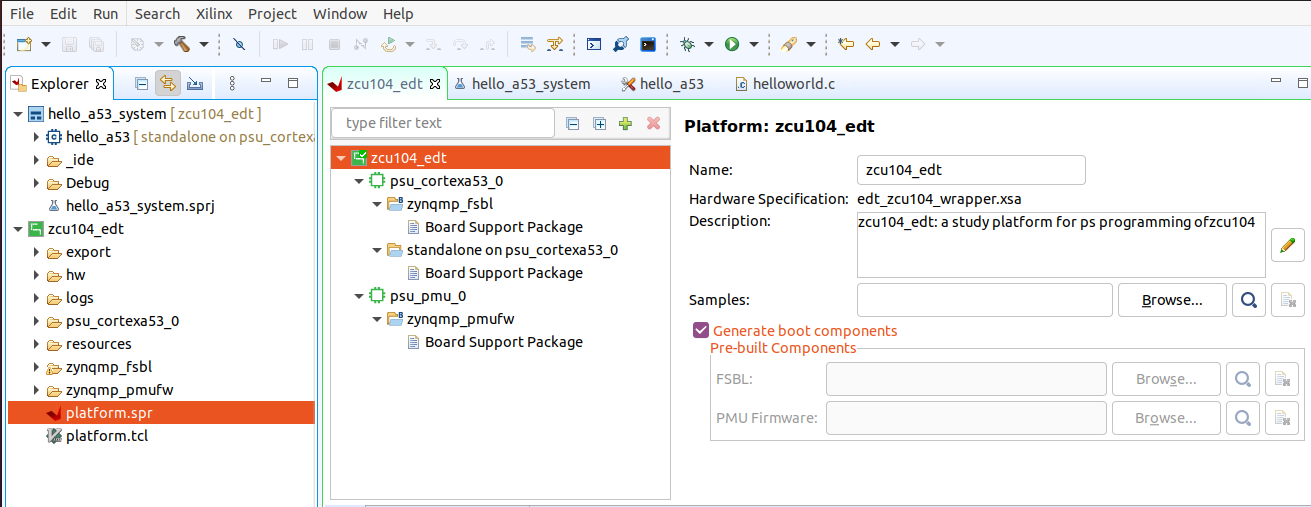The width and height of the screenshot is (1311, 507).
Task: Toggle Link with Editor in Explorer
Action: pyautogui.click(x=167, y=83)
